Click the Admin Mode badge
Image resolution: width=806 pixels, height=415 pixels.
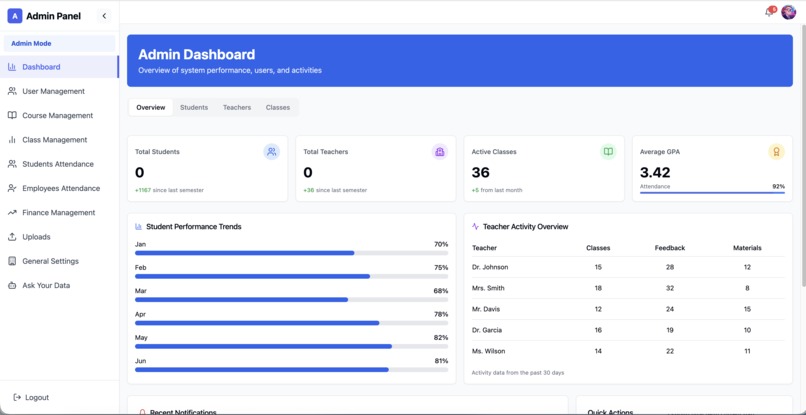pos(59,44)
